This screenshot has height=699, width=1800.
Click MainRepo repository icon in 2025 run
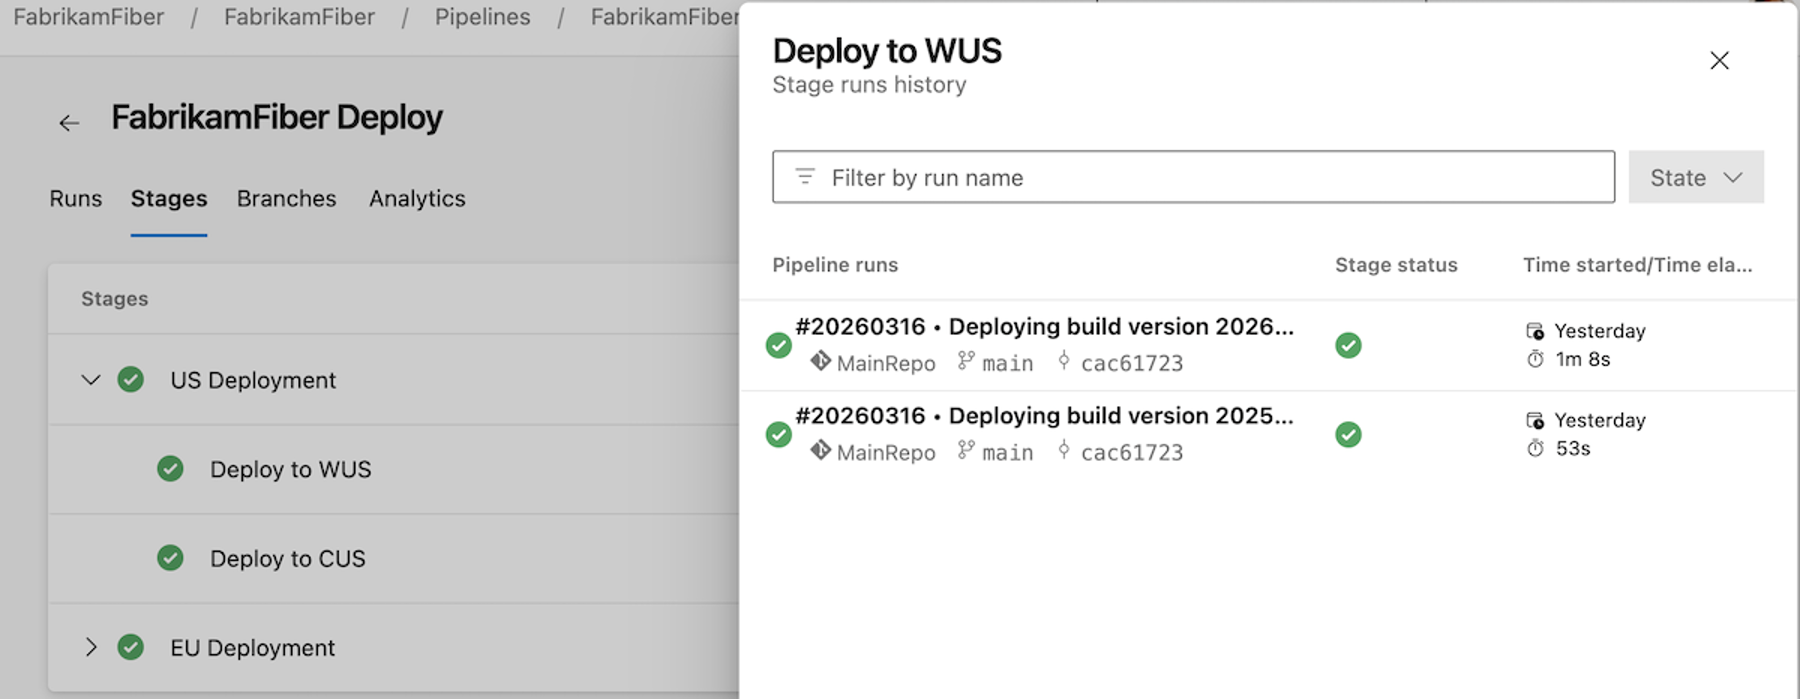[x=821, y=450]
